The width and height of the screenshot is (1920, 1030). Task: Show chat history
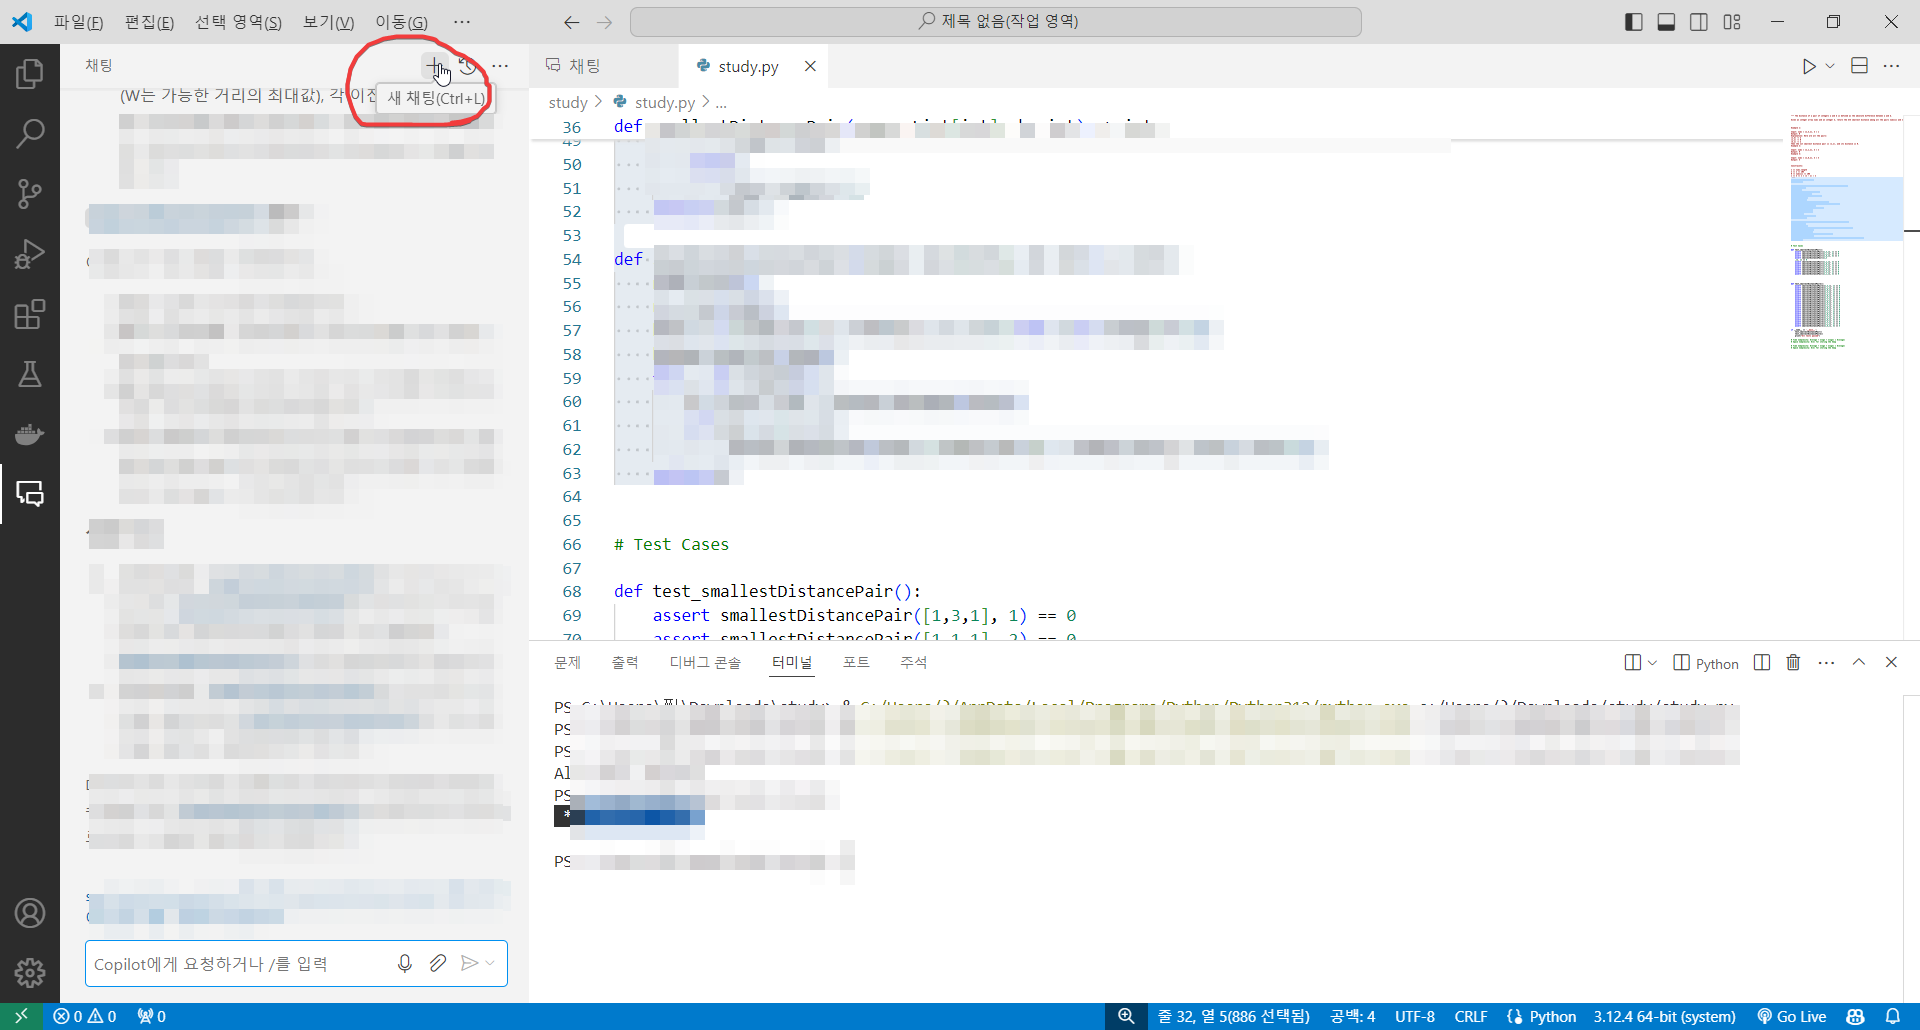[468, 66]
